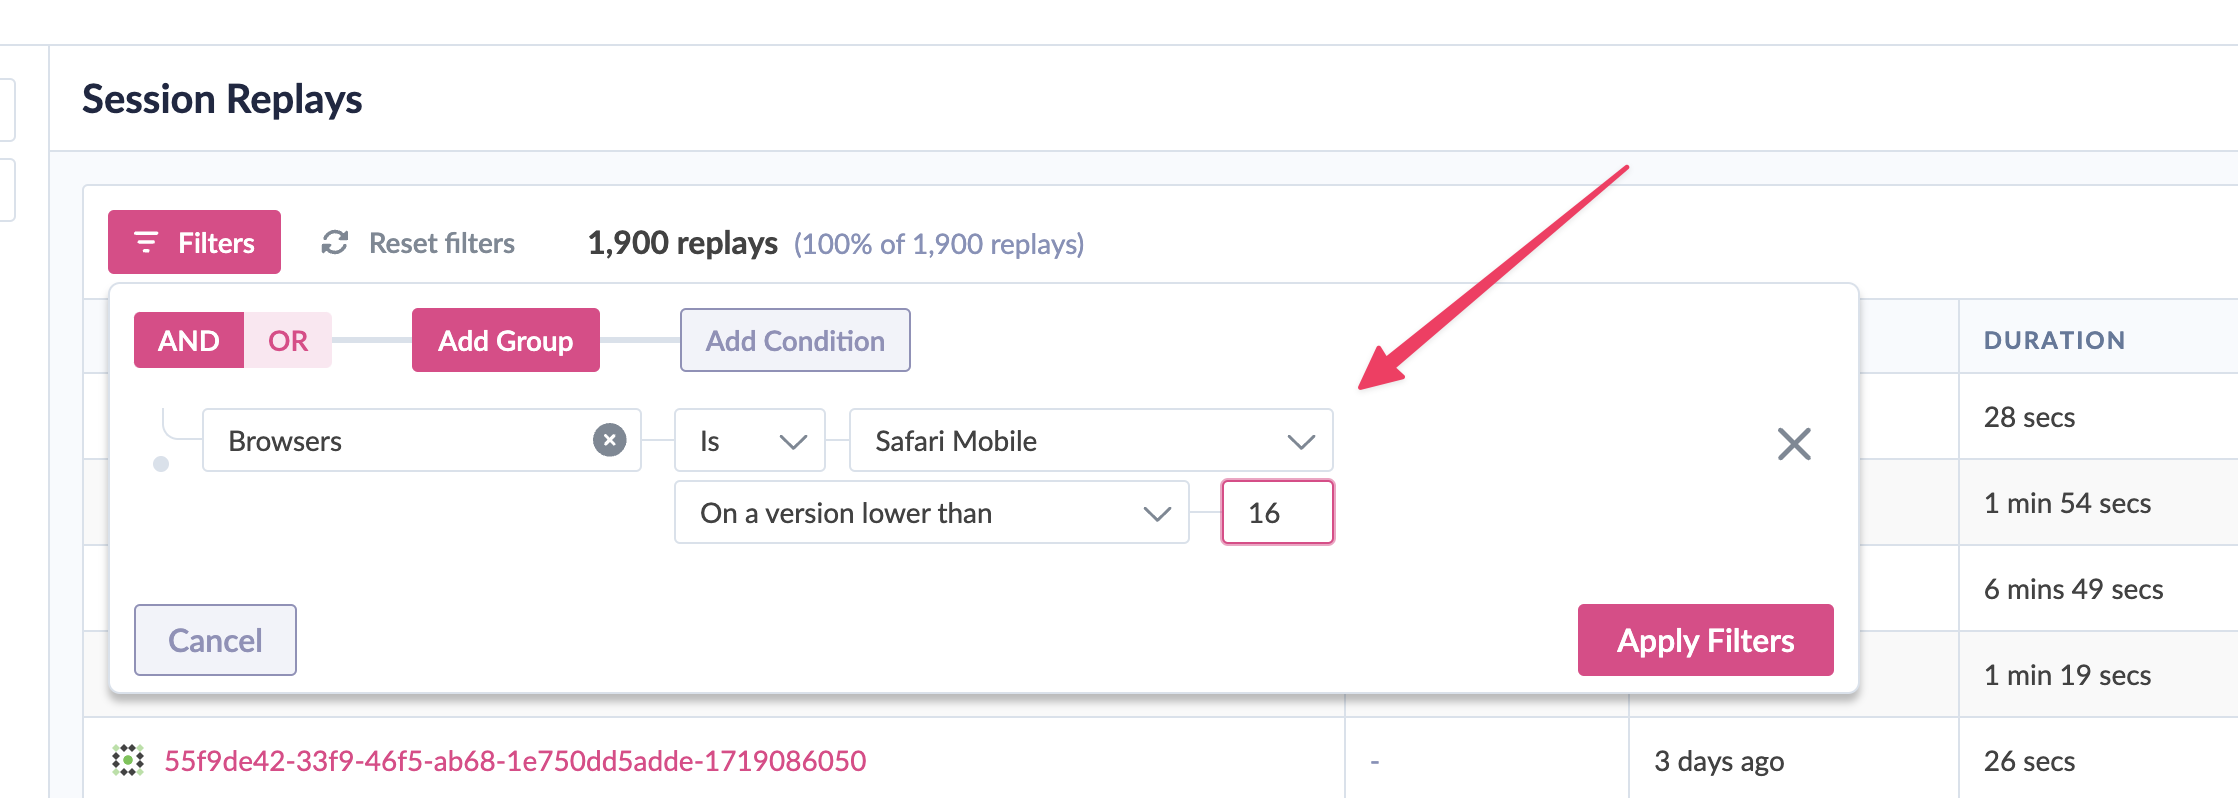Image resolution: width=2238 pixels, height=798 pixels.
Task: Switch the group logic to OR
Action: click(x=288, y=340)
